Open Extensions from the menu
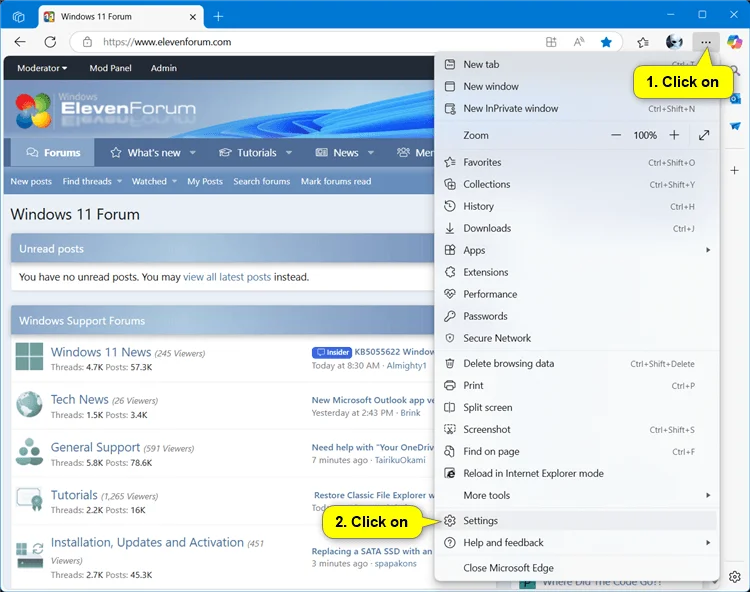 tap(577, 272)
